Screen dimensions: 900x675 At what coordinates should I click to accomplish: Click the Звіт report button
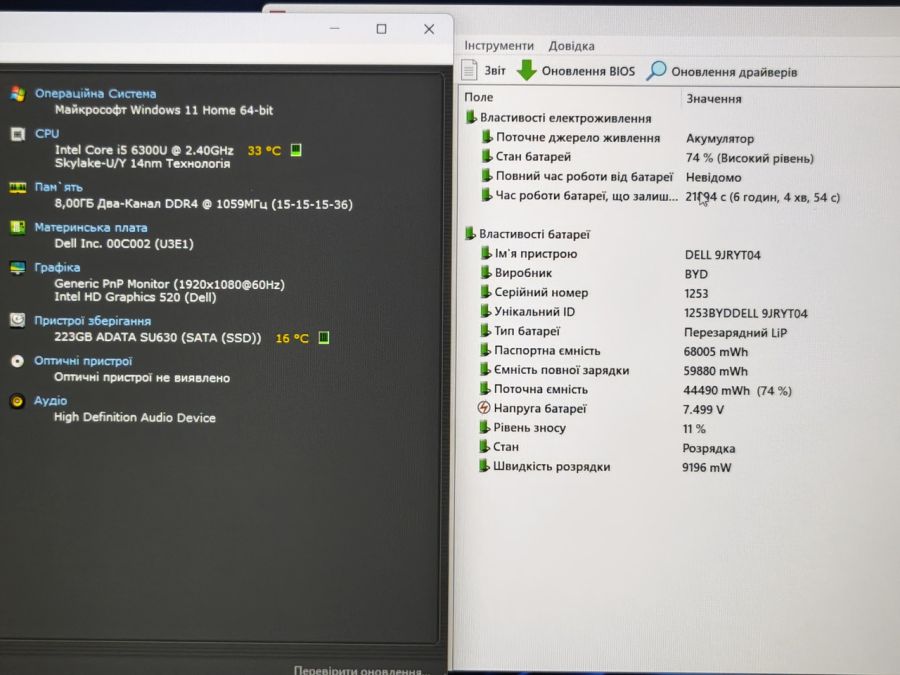tap(484, 71)
